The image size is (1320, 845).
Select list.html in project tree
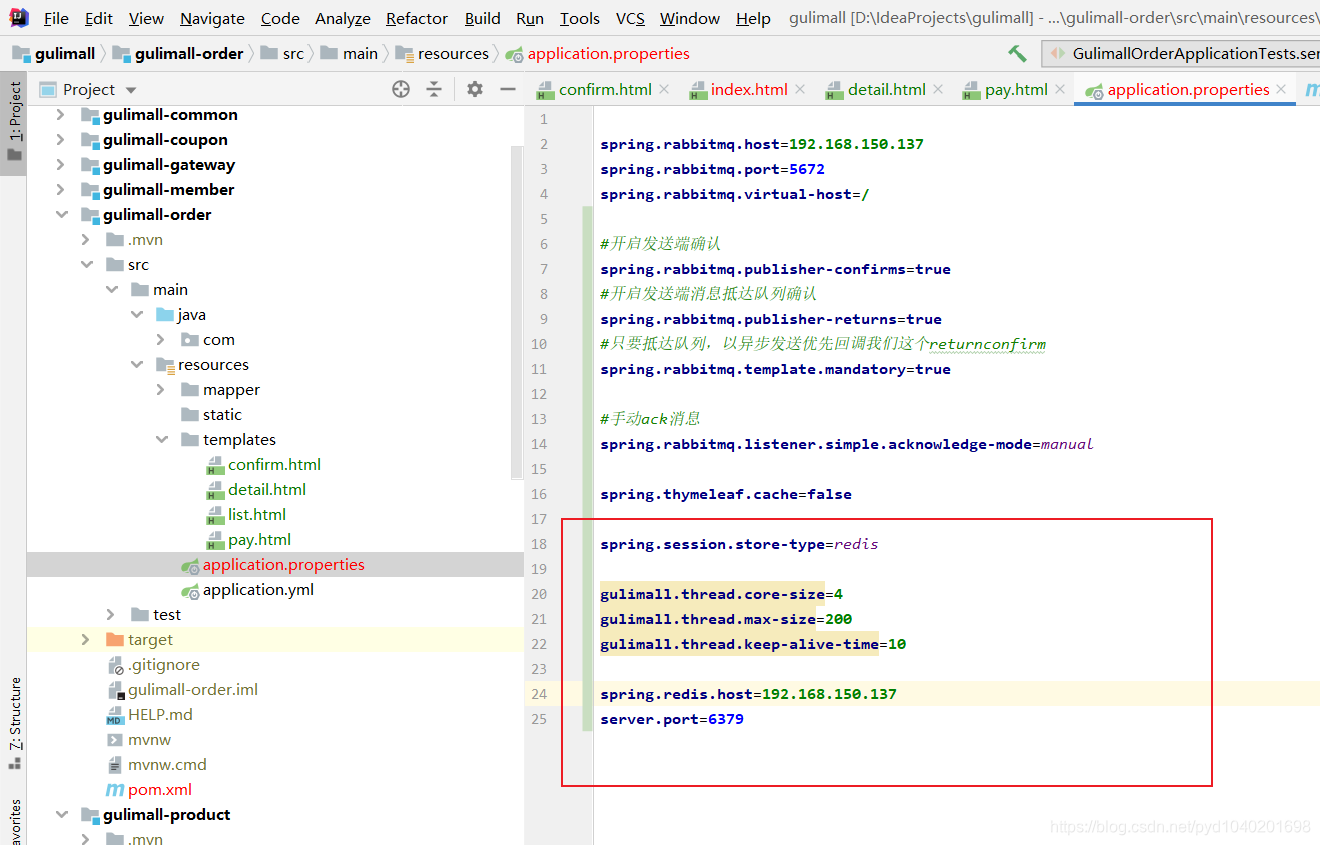[x=246, y=514]
